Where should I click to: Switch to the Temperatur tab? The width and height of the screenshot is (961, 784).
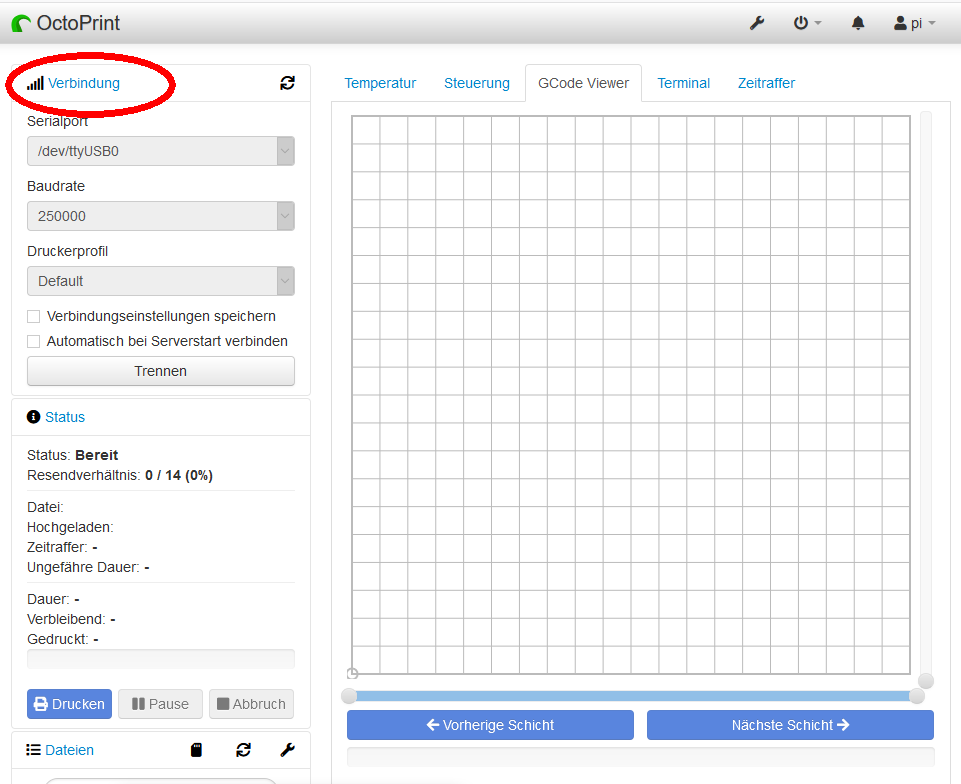380,83
